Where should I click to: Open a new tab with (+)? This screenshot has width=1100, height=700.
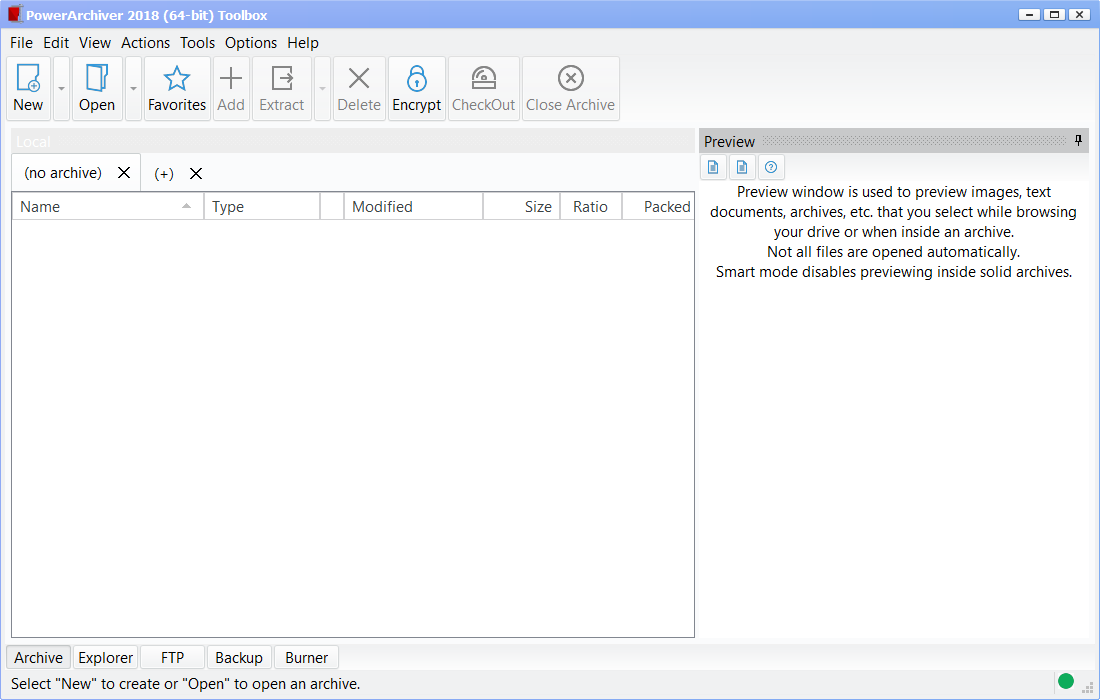pyautogui.click(x=163, y=173)
